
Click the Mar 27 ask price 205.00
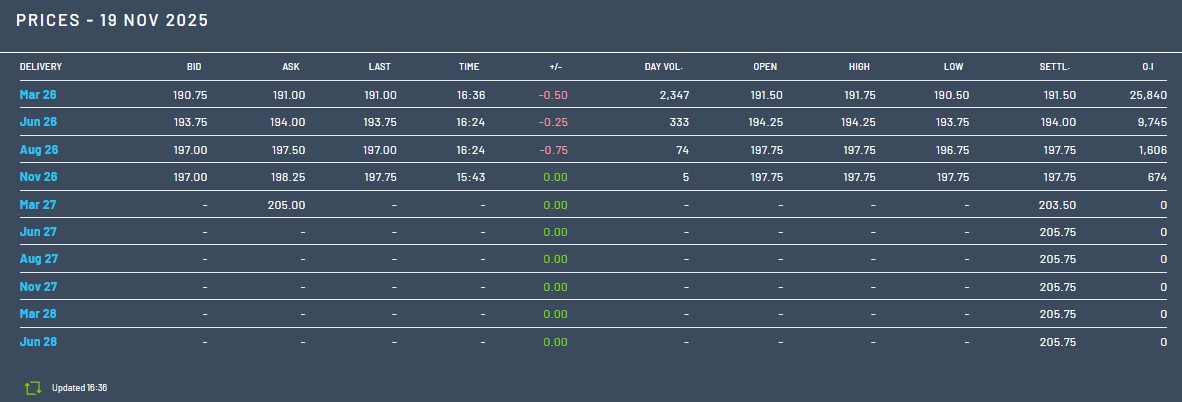pos(286,204)
